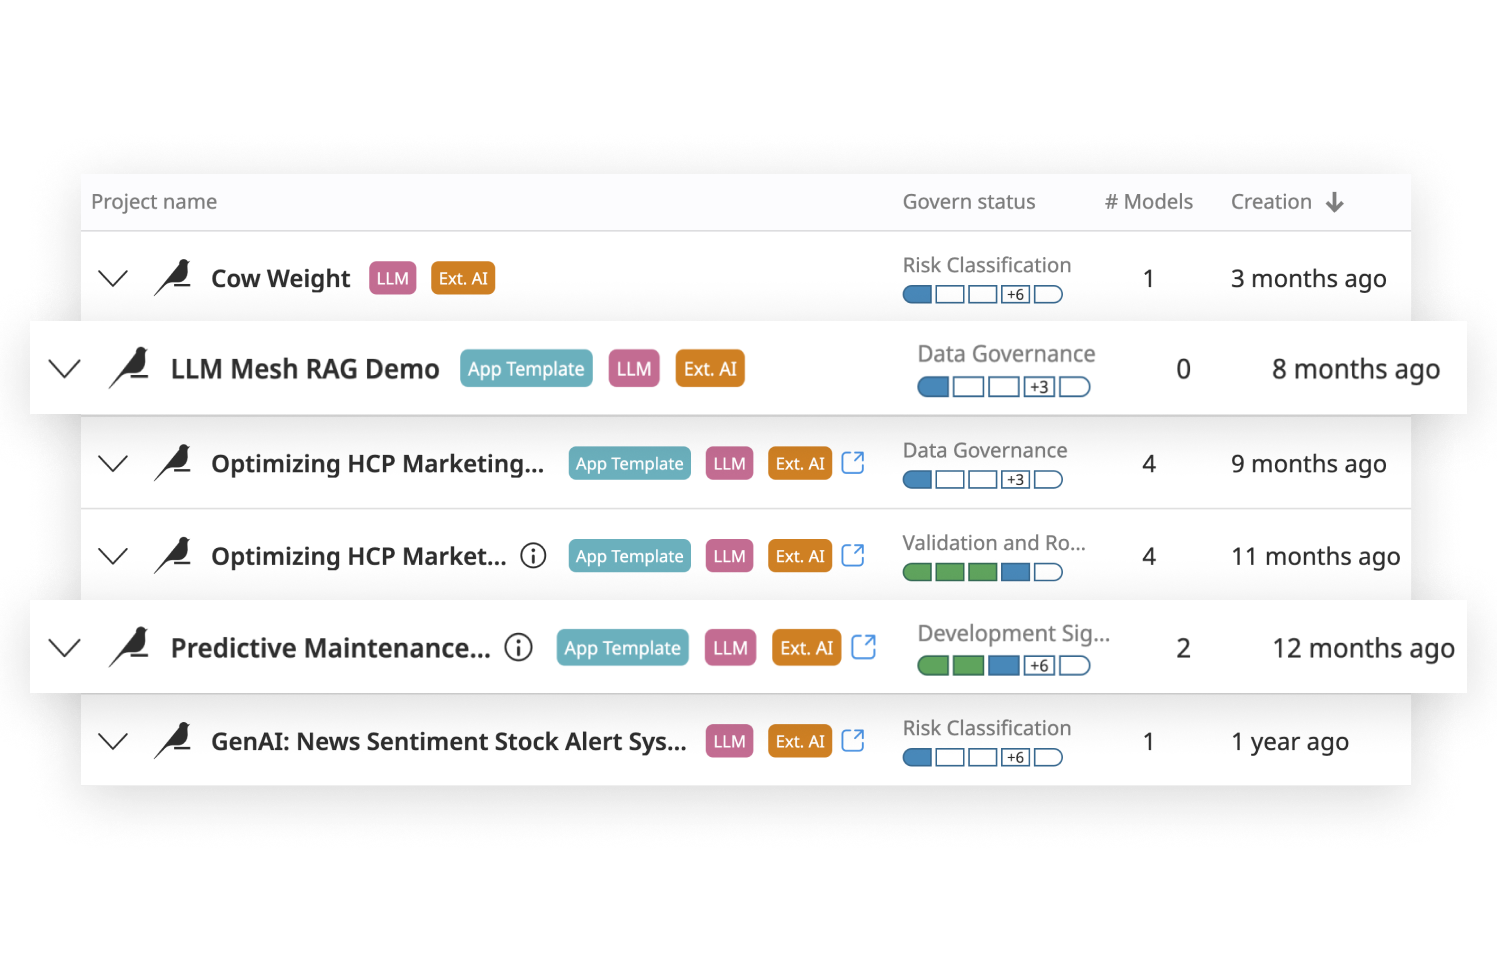Expand the Cow Weight project row
1497x960 pixels.
click(113, 278)
